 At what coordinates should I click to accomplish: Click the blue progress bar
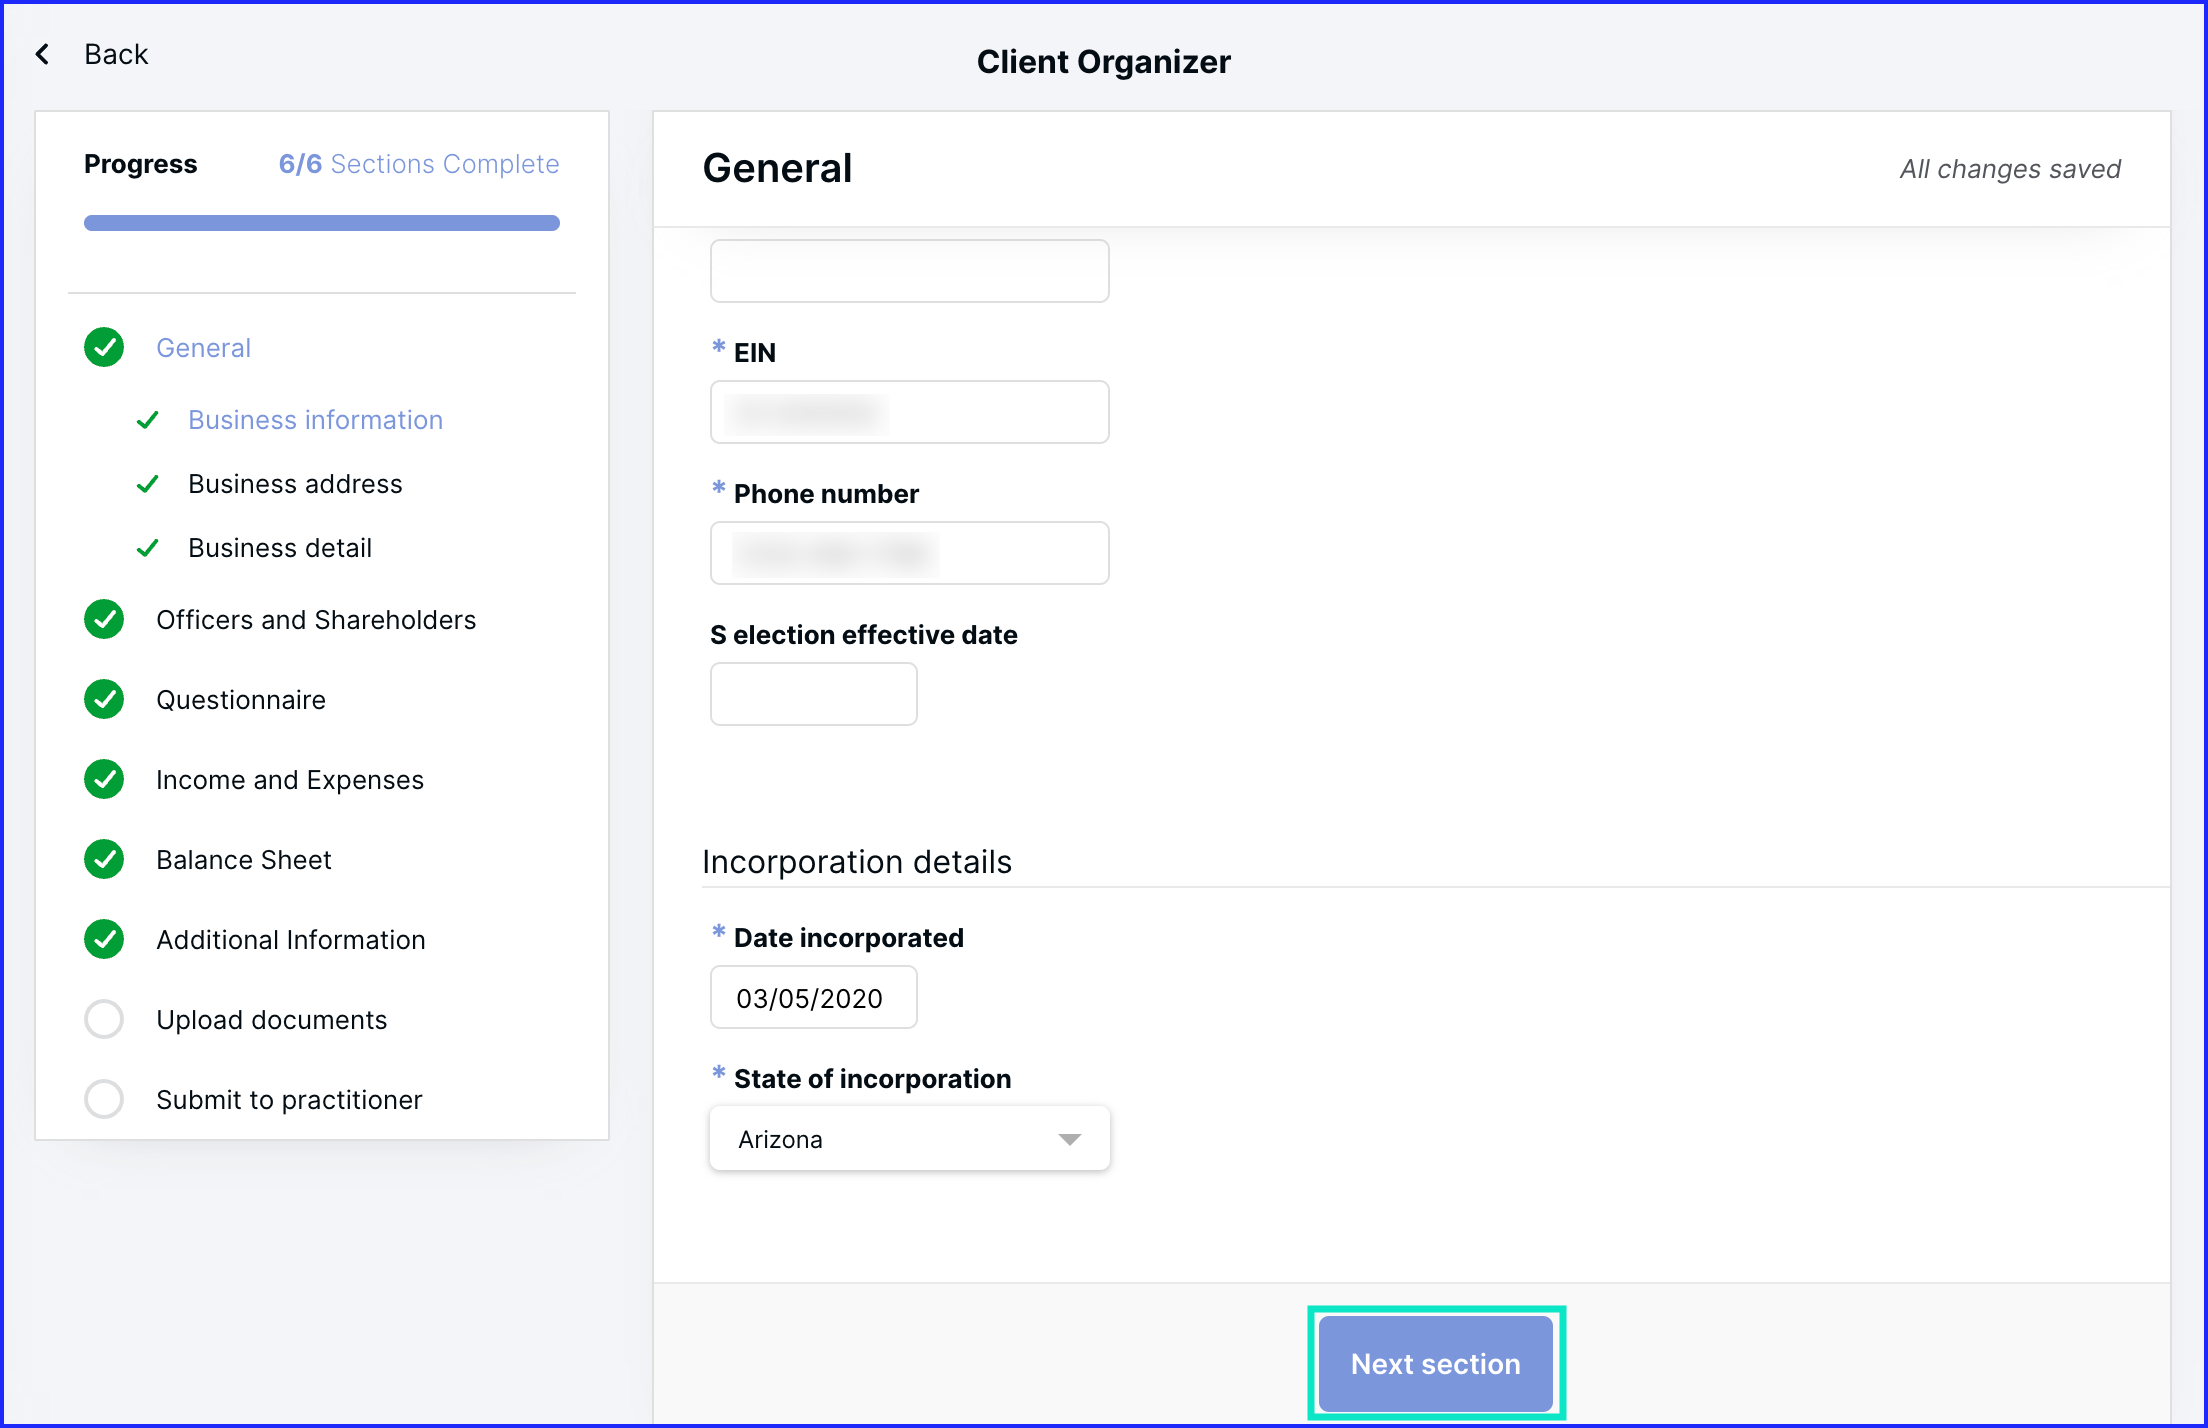[322, 223]
